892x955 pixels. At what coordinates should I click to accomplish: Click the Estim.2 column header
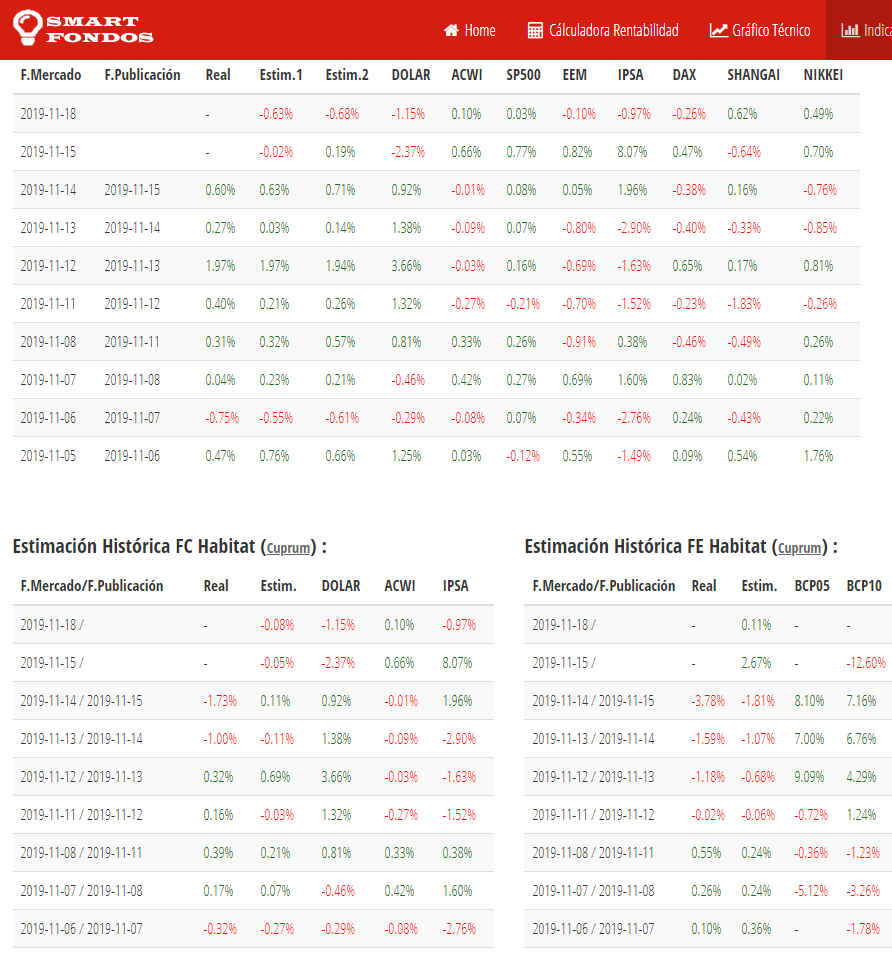point(347,75)
